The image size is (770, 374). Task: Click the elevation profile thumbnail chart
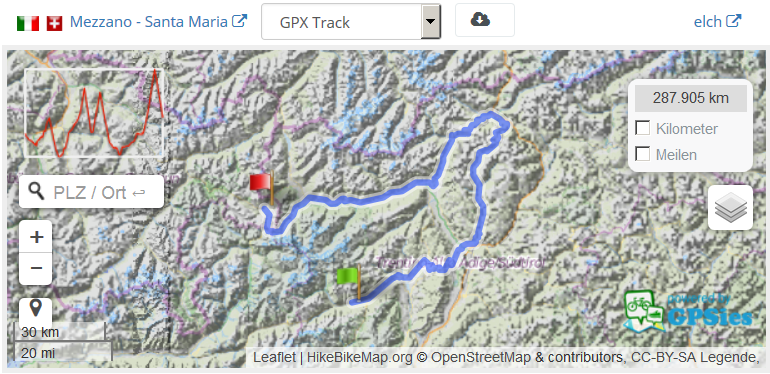pos(94,112)
